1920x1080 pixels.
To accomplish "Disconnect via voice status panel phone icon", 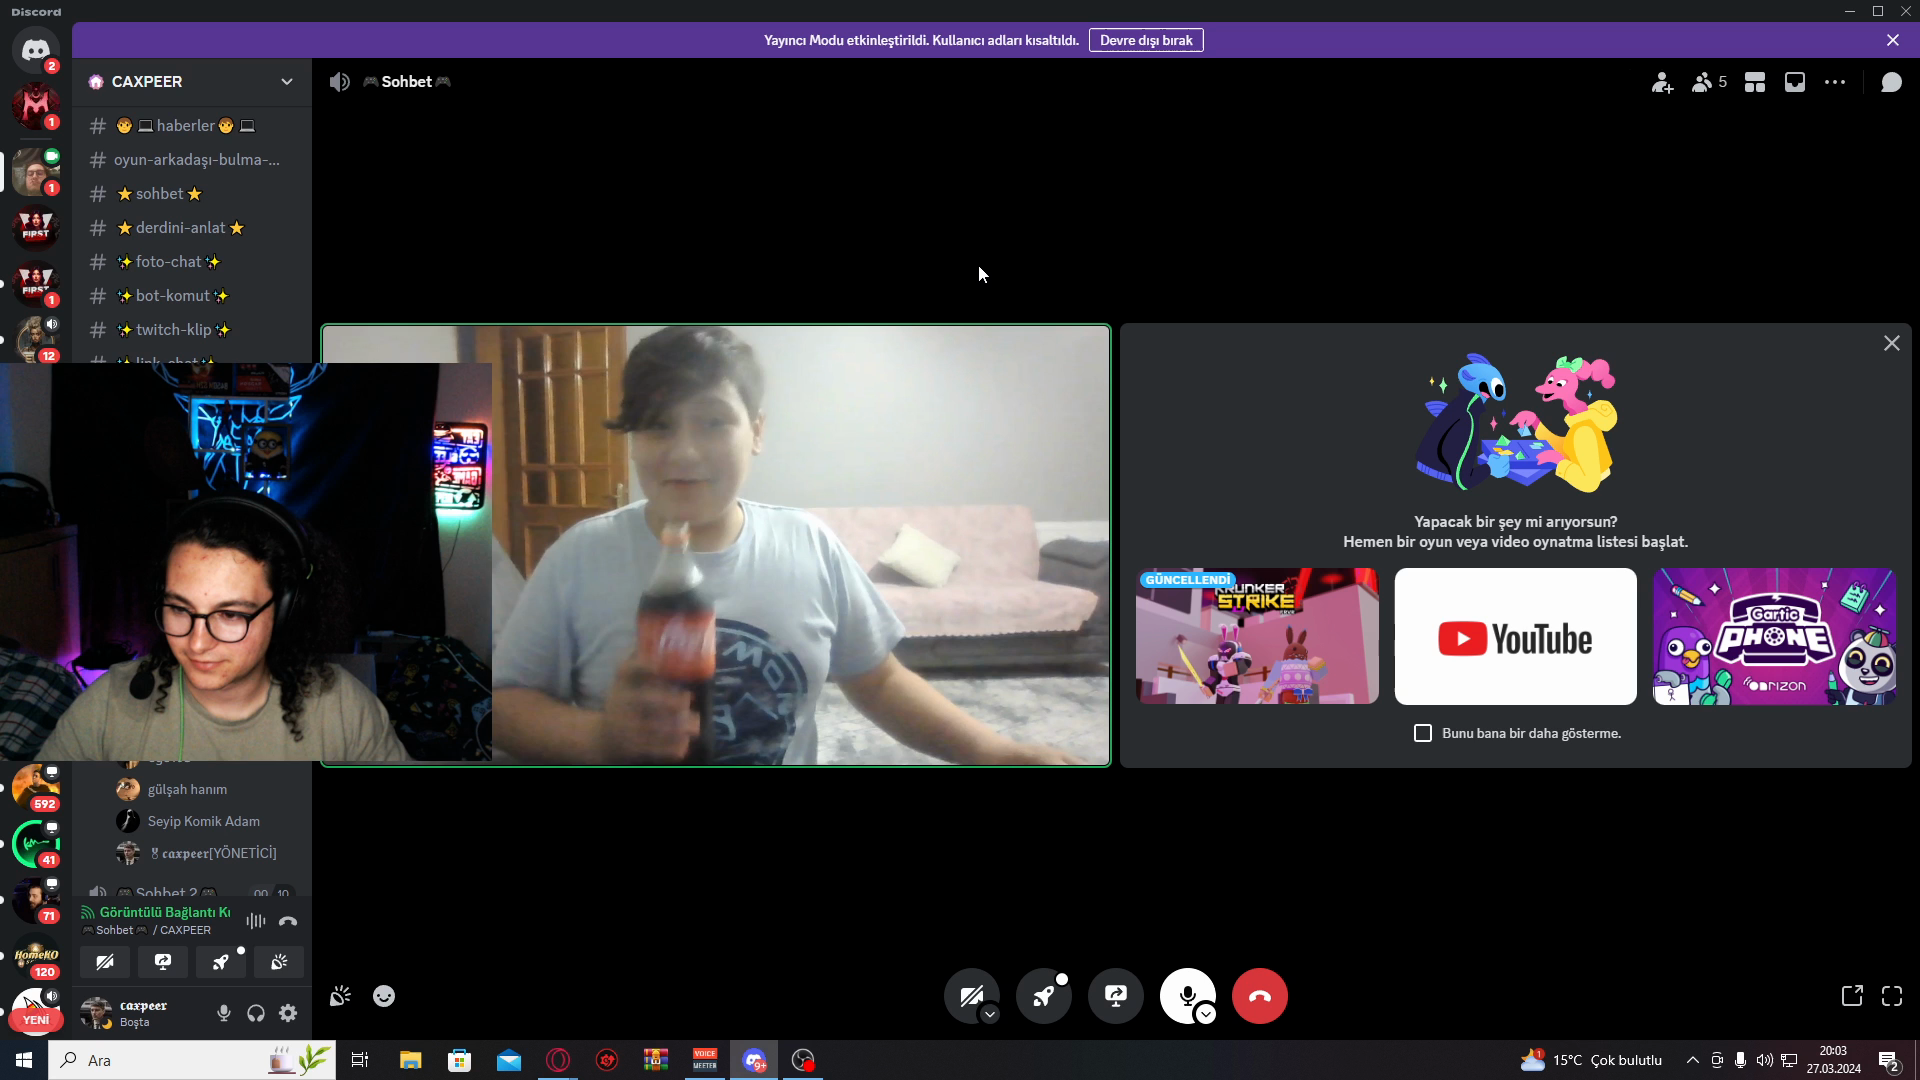I will [x=288, y=921].
